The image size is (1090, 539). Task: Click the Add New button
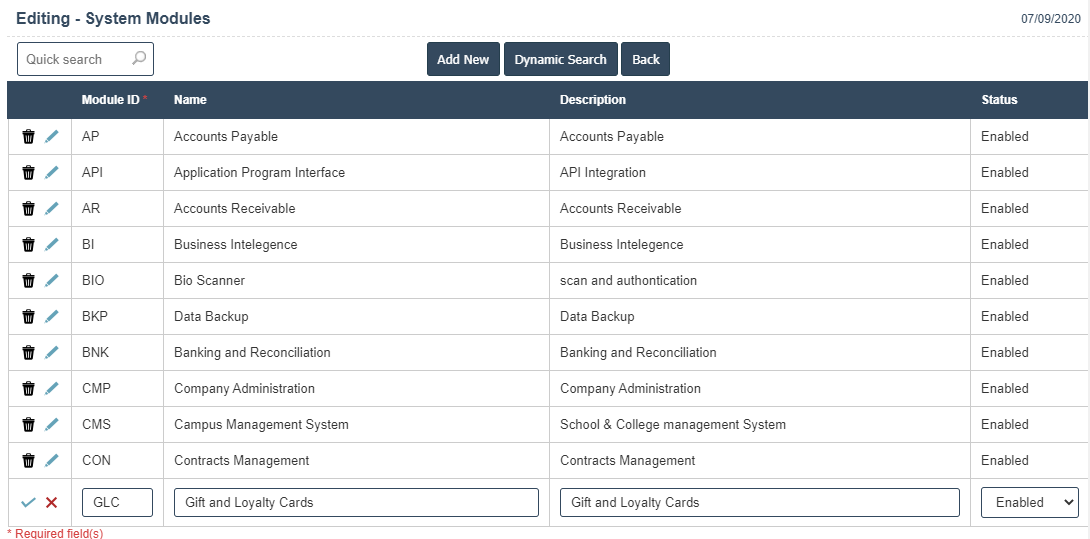pos(463,59)
